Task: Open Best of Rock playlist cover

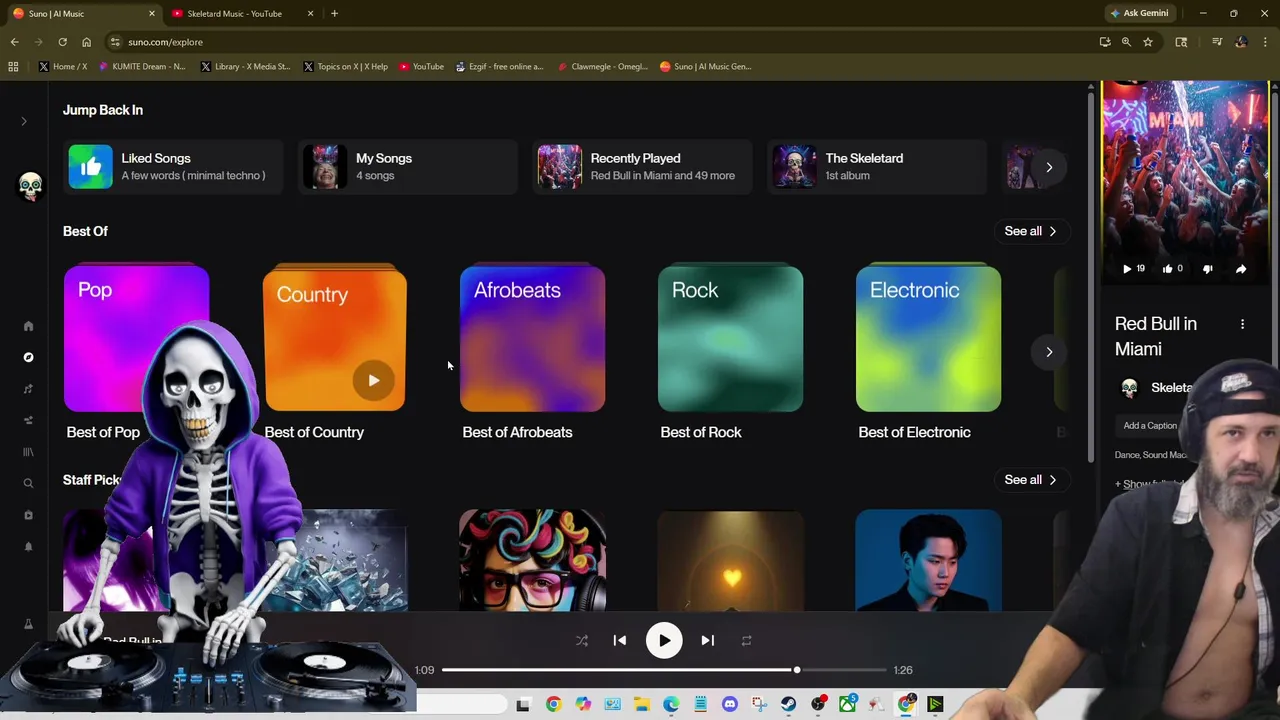Action: 730,338
